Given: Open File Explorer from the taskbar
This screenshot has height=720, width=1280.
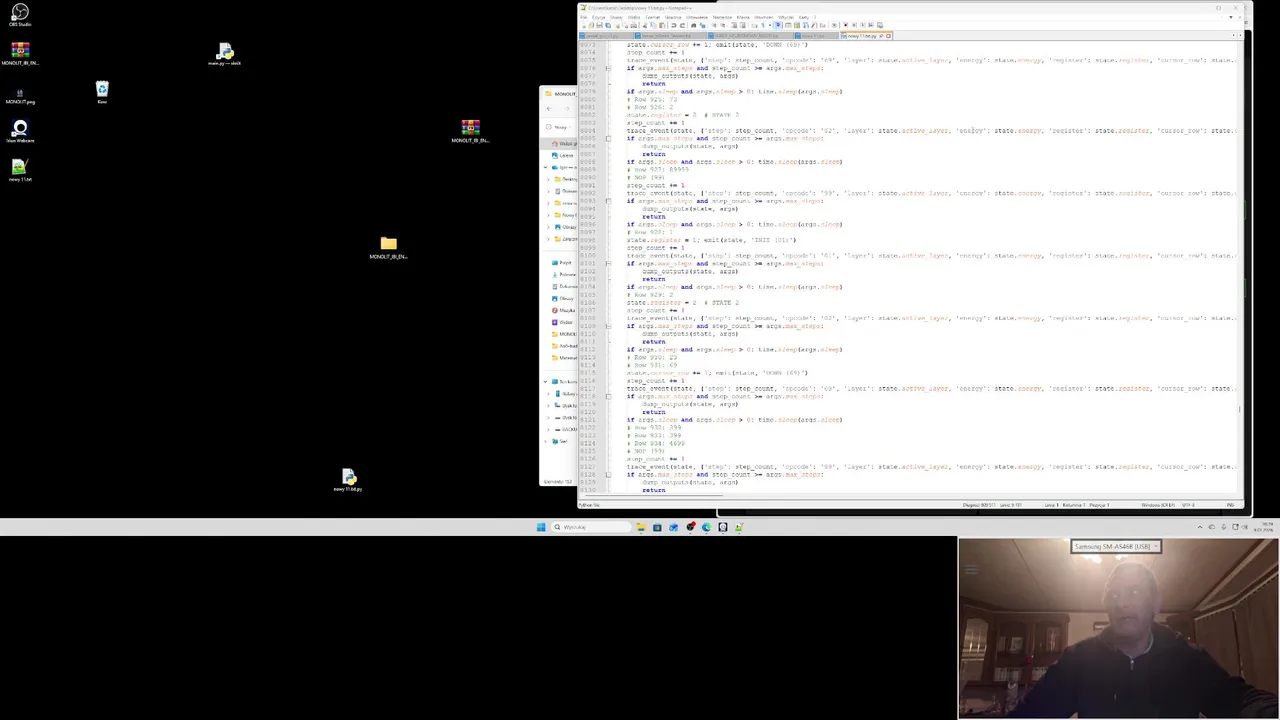Looking at the screenshot, I should [x=641, y=527].
